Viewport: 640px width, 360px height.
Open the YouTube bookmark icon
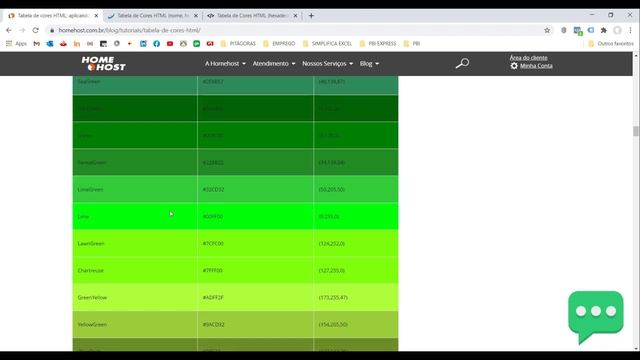point(170,43)
